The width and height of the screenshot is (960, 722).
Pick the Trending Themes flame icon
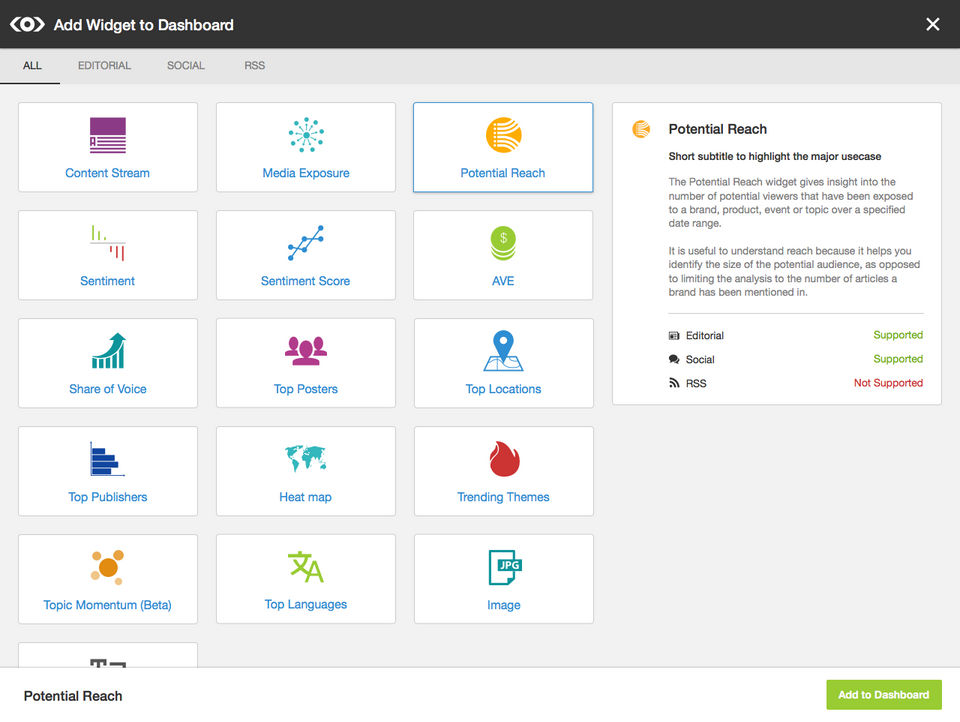(504, 459)
